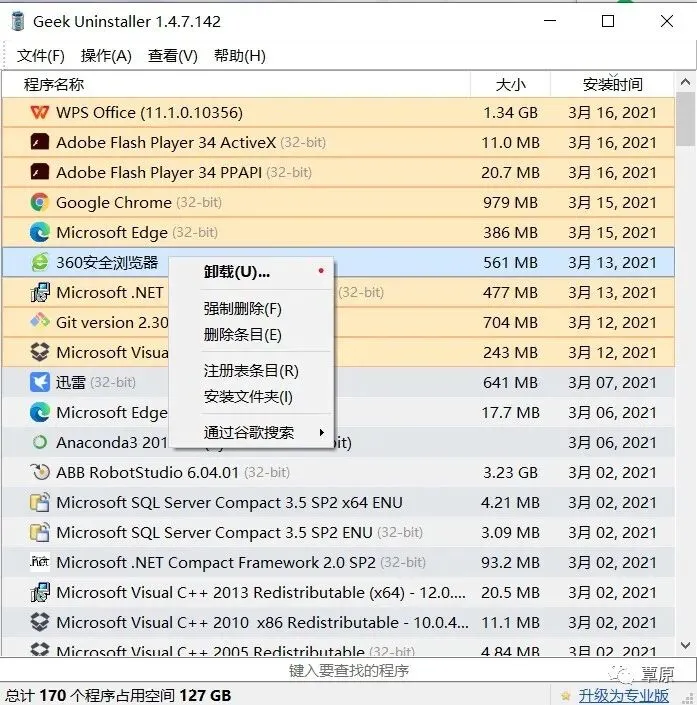This screenshot has width=697, height=705.
Task: Click the Visual C++ 2013 Redistributable icon
Action: (x=40, y=592)
